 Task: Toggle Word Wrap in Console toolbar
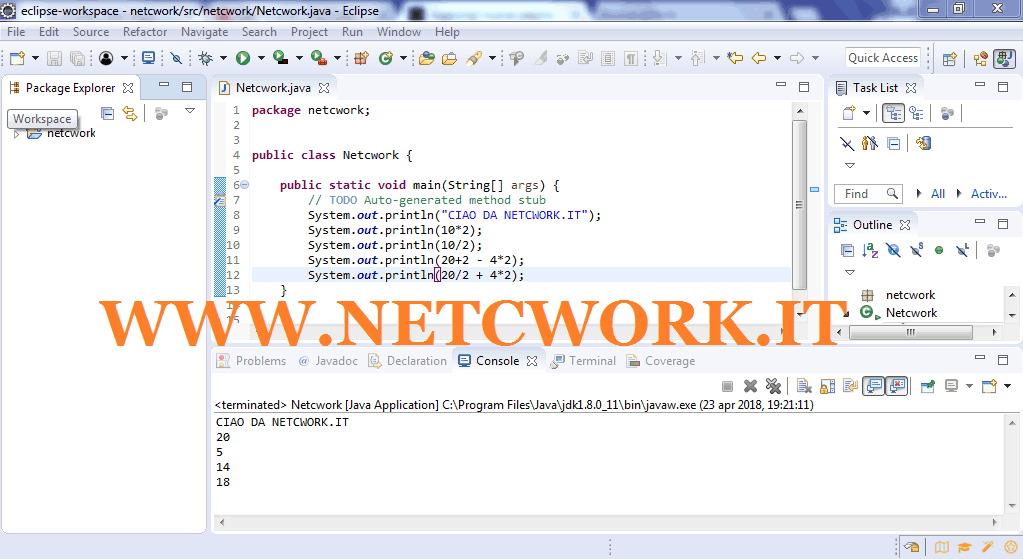coord(850,386)
